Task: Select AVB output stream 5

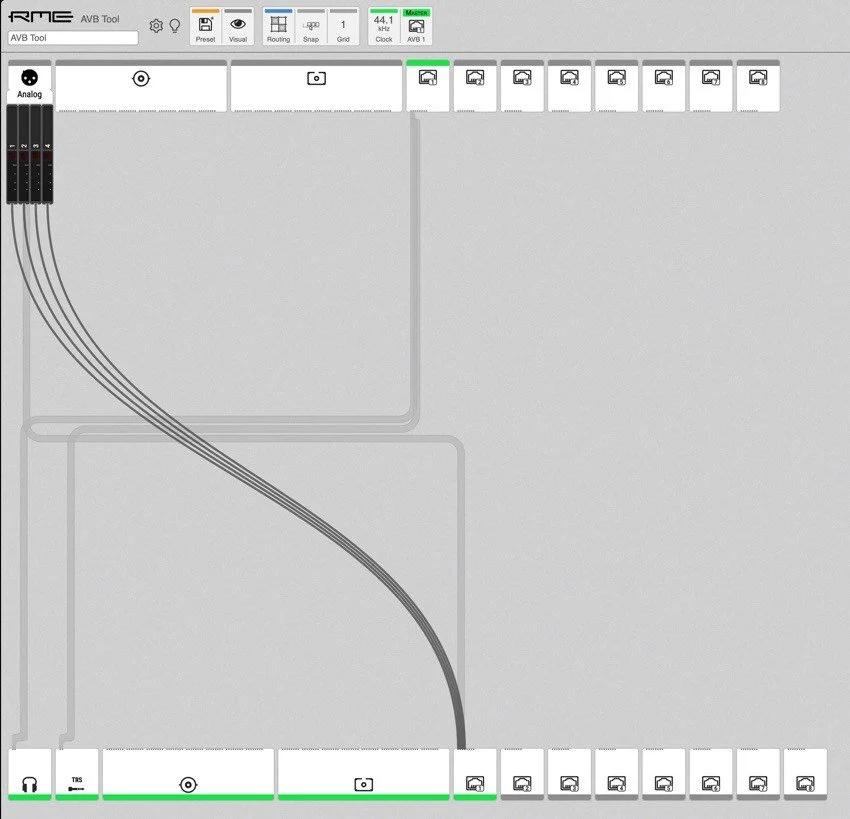Action: [664, 775]
